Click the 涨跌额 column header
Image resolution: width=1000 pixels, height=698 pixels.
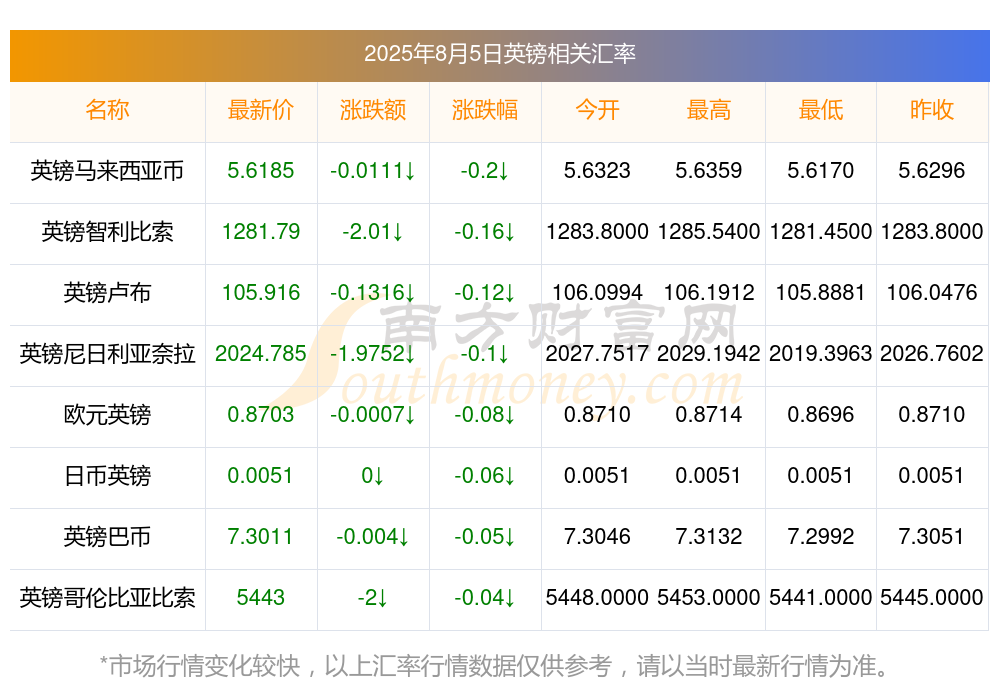(372, 110)
